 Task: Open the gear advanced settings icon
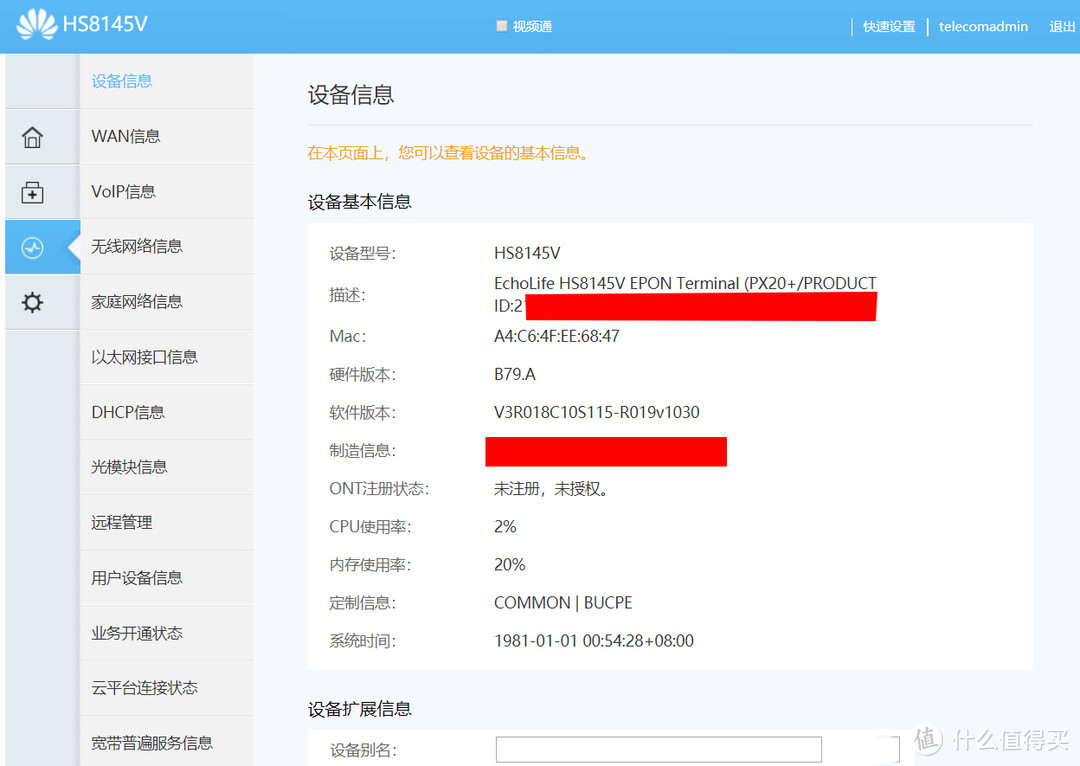pos(32,302)
